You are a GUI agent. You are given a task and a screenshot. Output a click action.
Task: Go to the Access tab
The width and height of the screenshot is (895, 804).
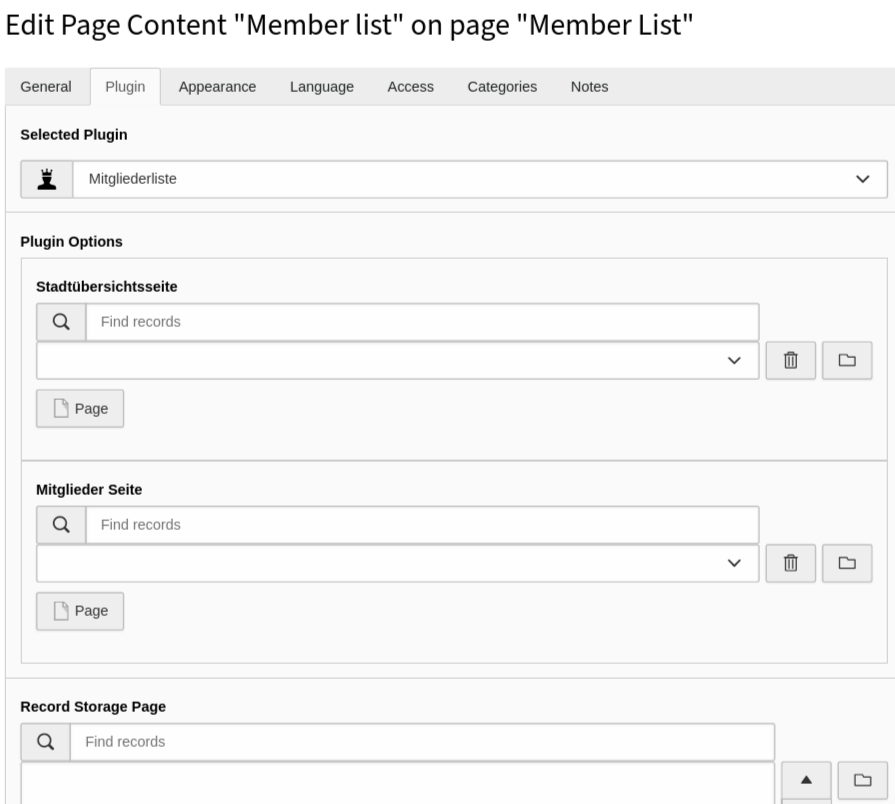point(410,87)
